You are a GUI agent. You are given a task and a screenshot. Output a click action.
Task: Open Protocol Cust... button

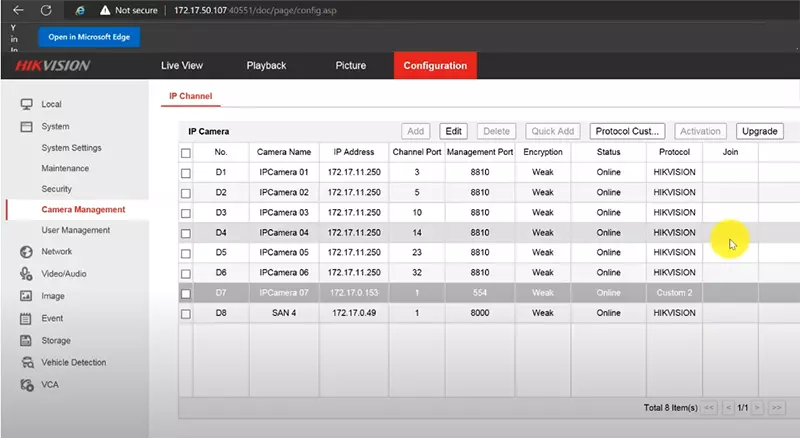pyautogui.click(x=627, y=131)
